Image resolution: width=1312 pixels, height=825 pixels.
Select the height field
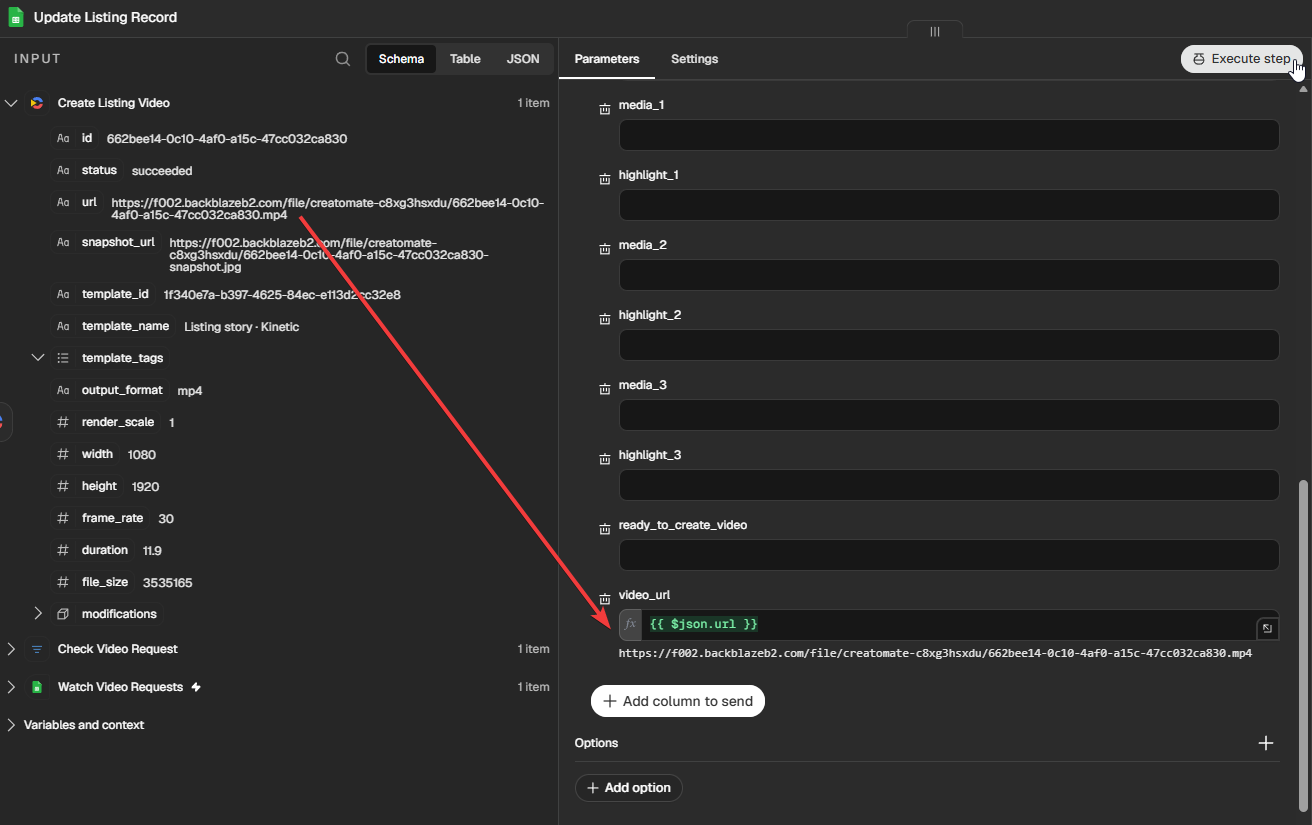[x=99, y=487]
